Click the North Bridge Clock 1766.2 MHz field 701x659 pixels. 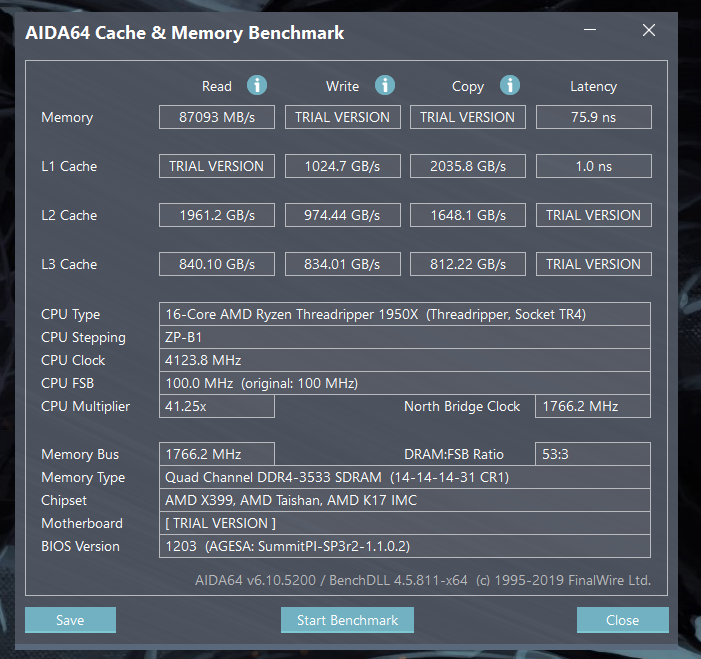click(x=593, y=406)
